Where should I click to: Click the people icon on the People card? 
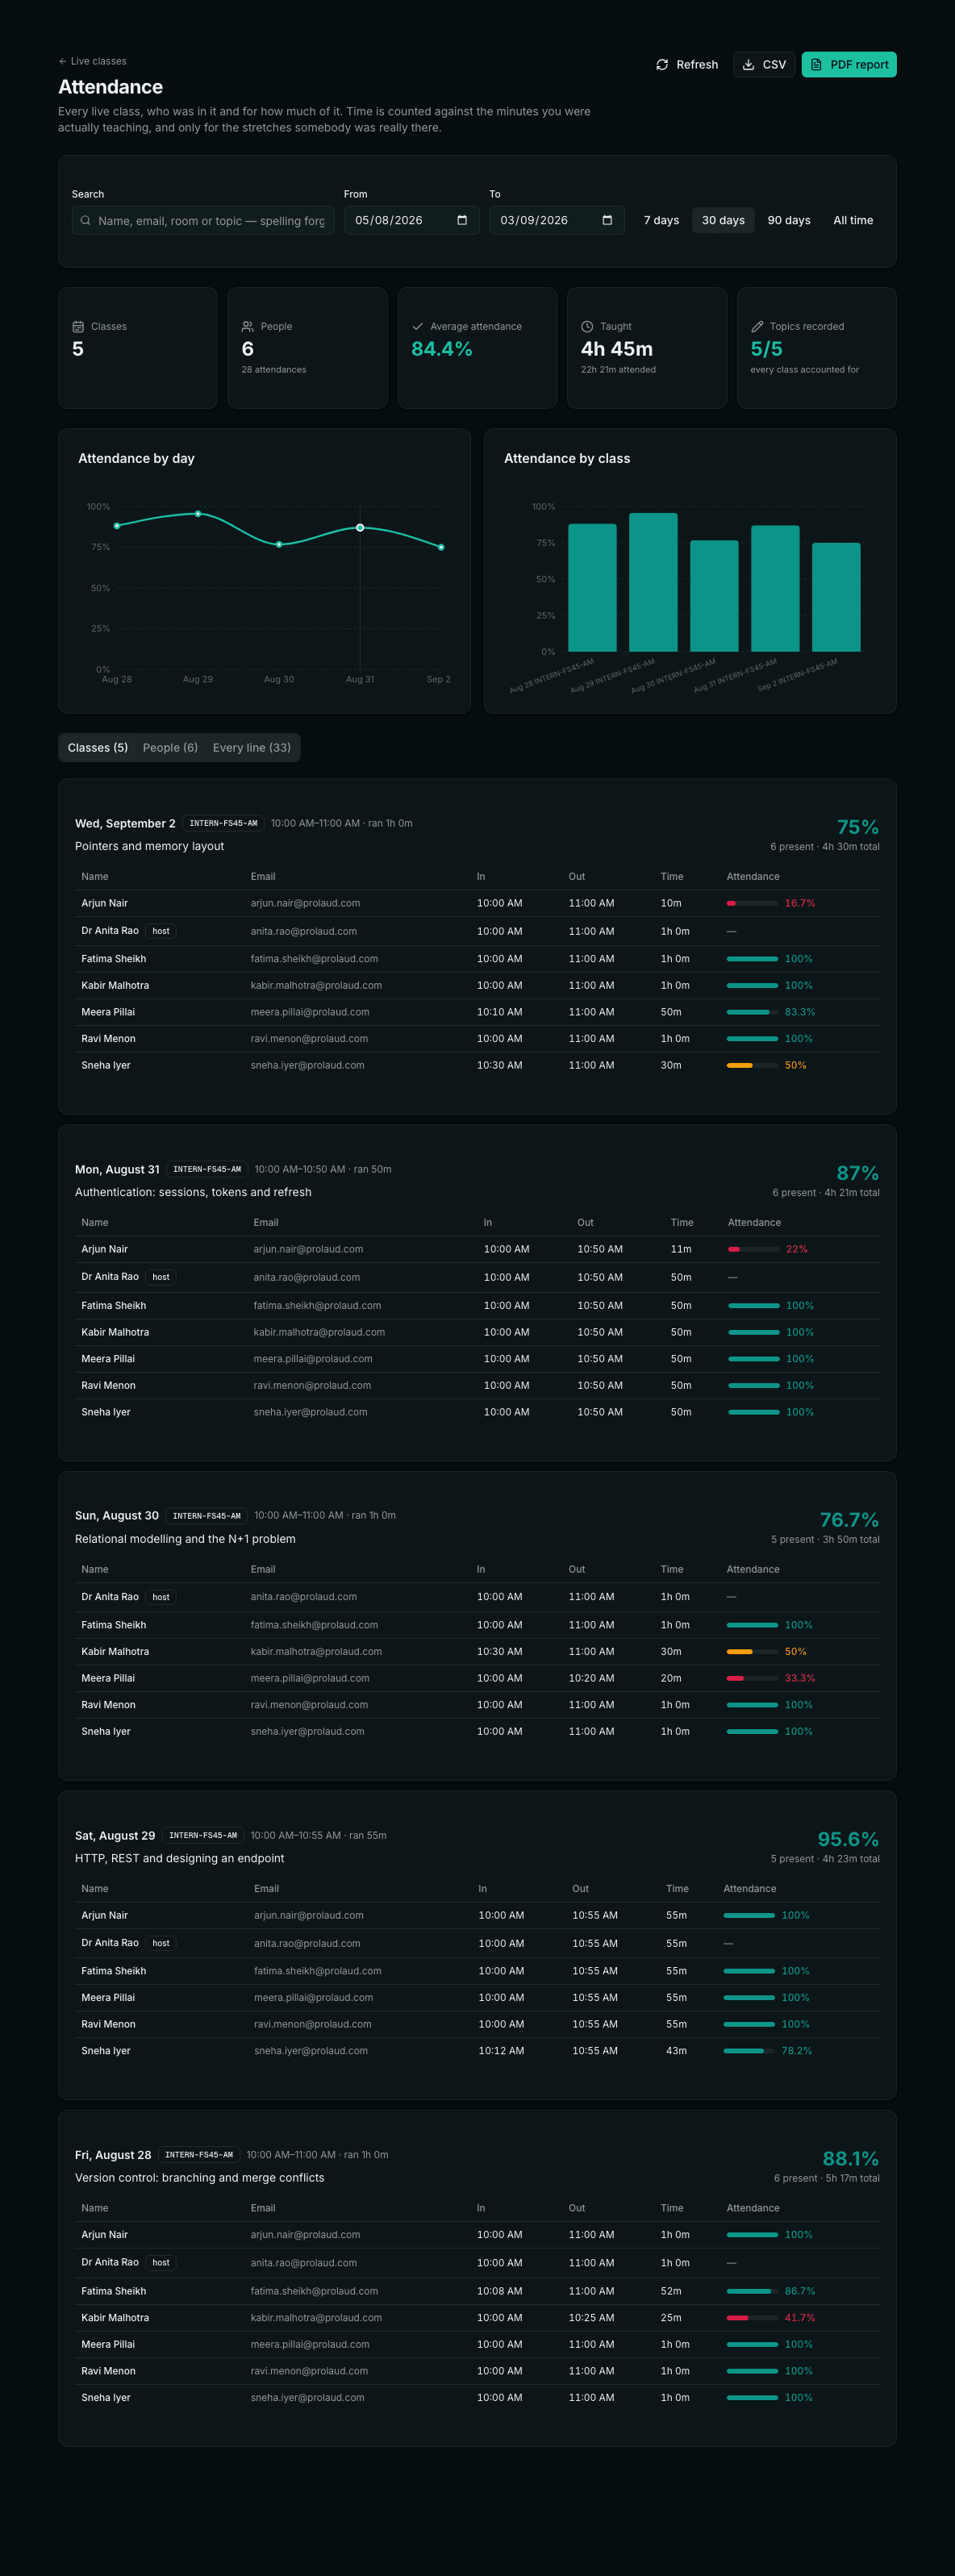pos(248,327)
